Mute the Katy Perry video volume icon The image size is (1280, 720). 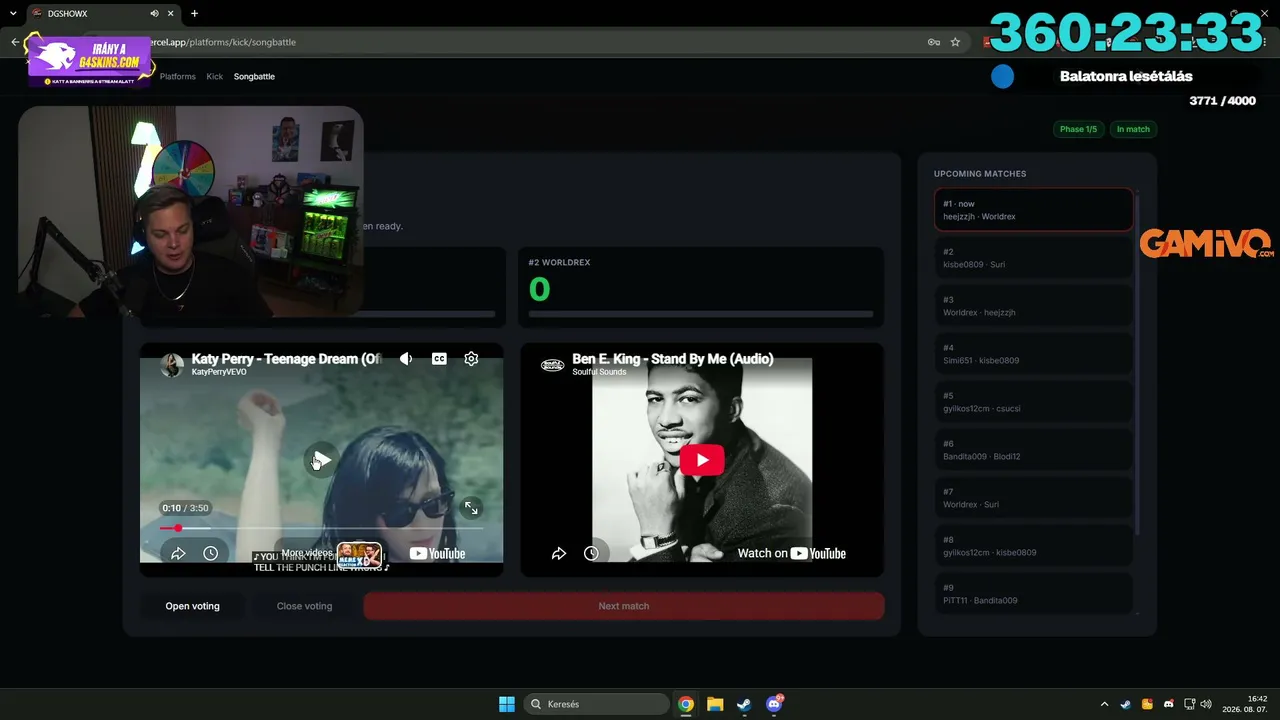[406, 359]
